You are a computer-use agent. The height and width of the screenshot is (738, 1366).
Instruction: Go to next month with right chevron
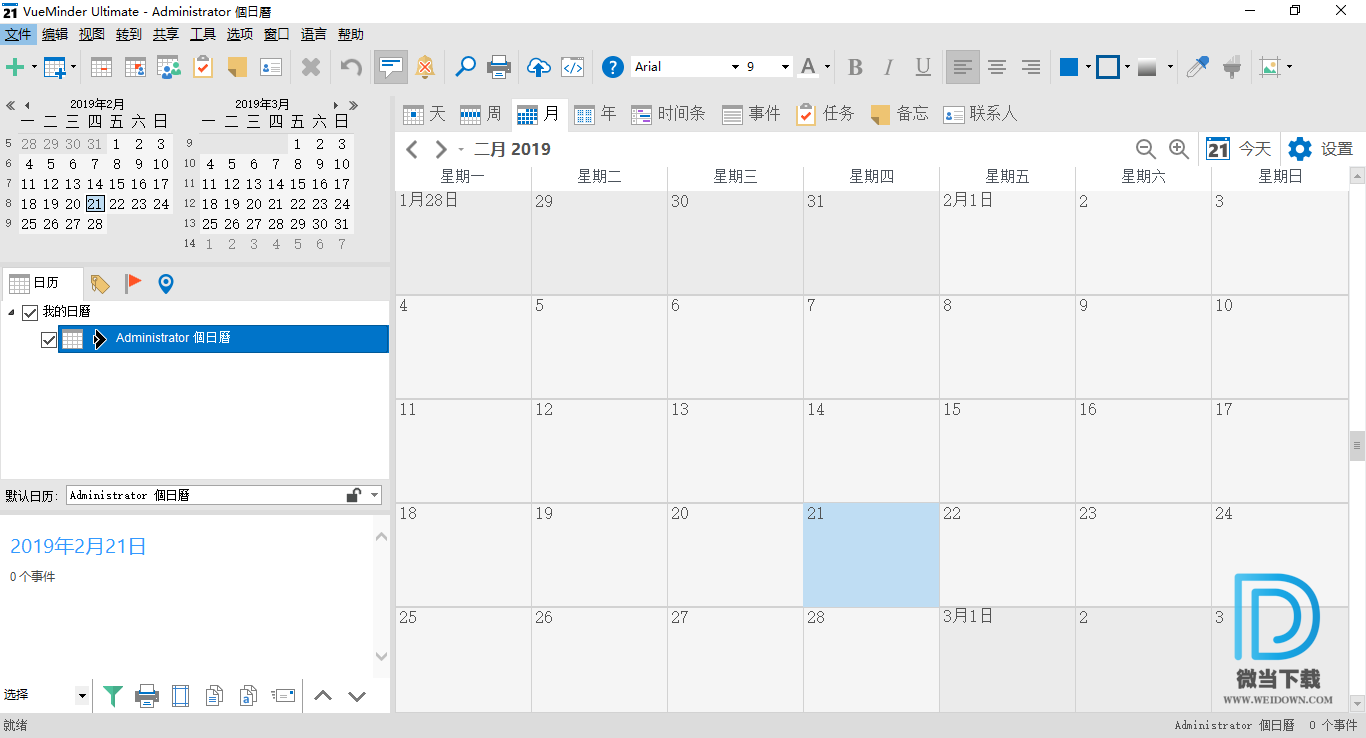pos(441,150)
